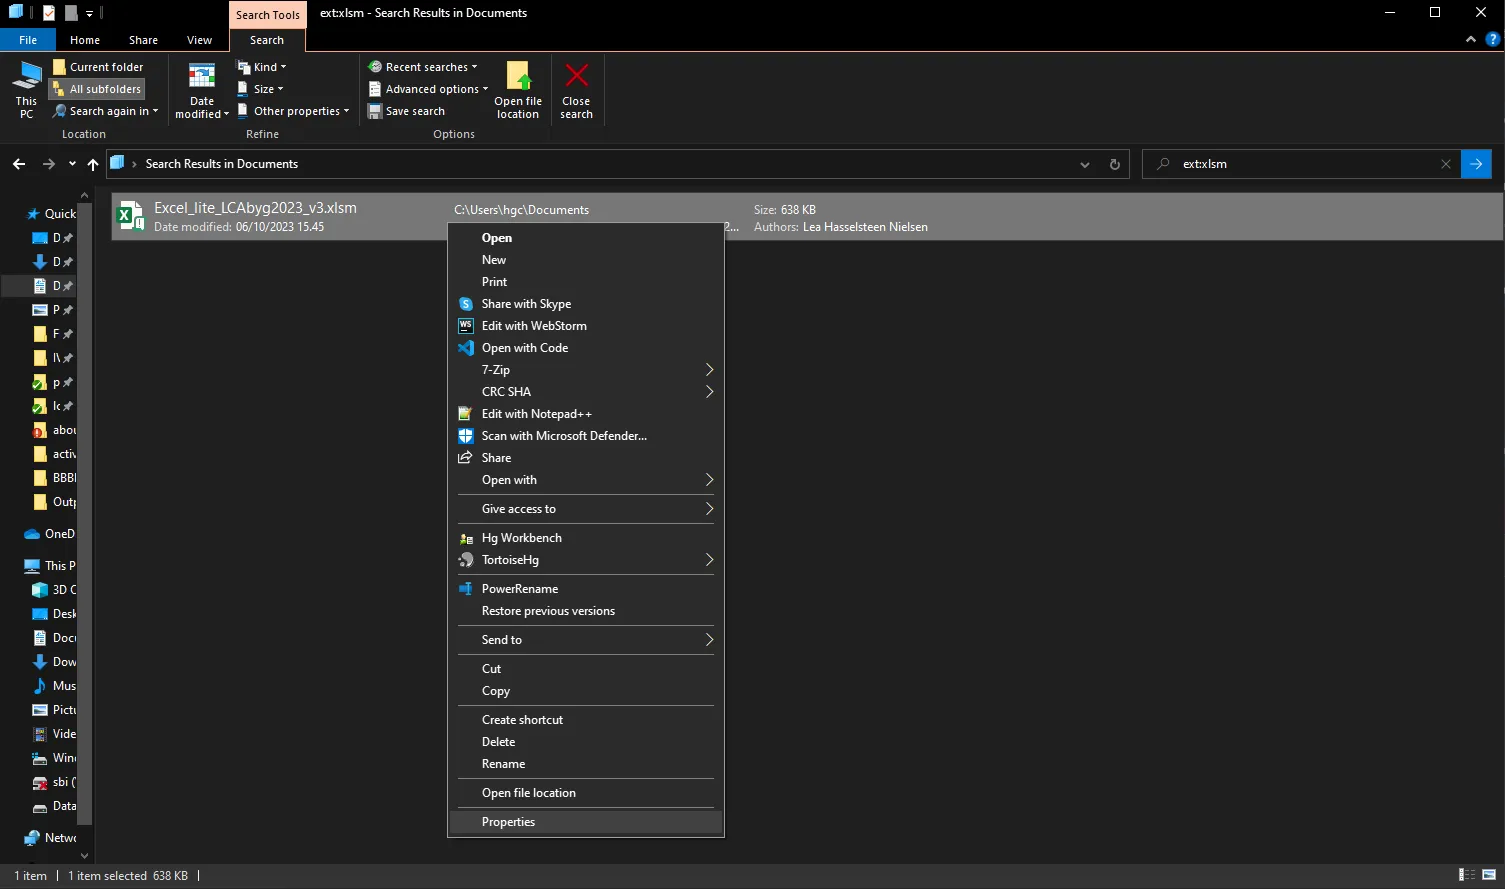1505x889 pixels.
Task: Expand the Open with submenu
Action: click(586, 480)
